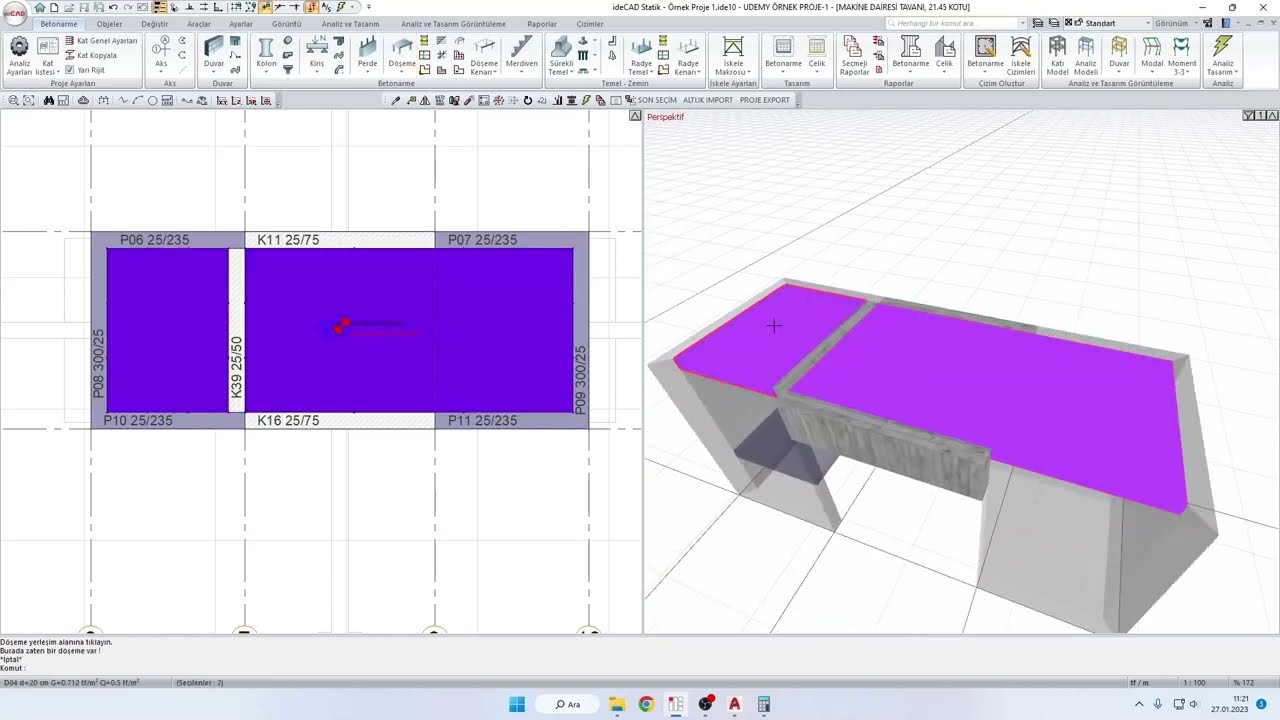The image size is (1280, 720).
Task: Click Kat Kopyala command
Action: [90, 55]
